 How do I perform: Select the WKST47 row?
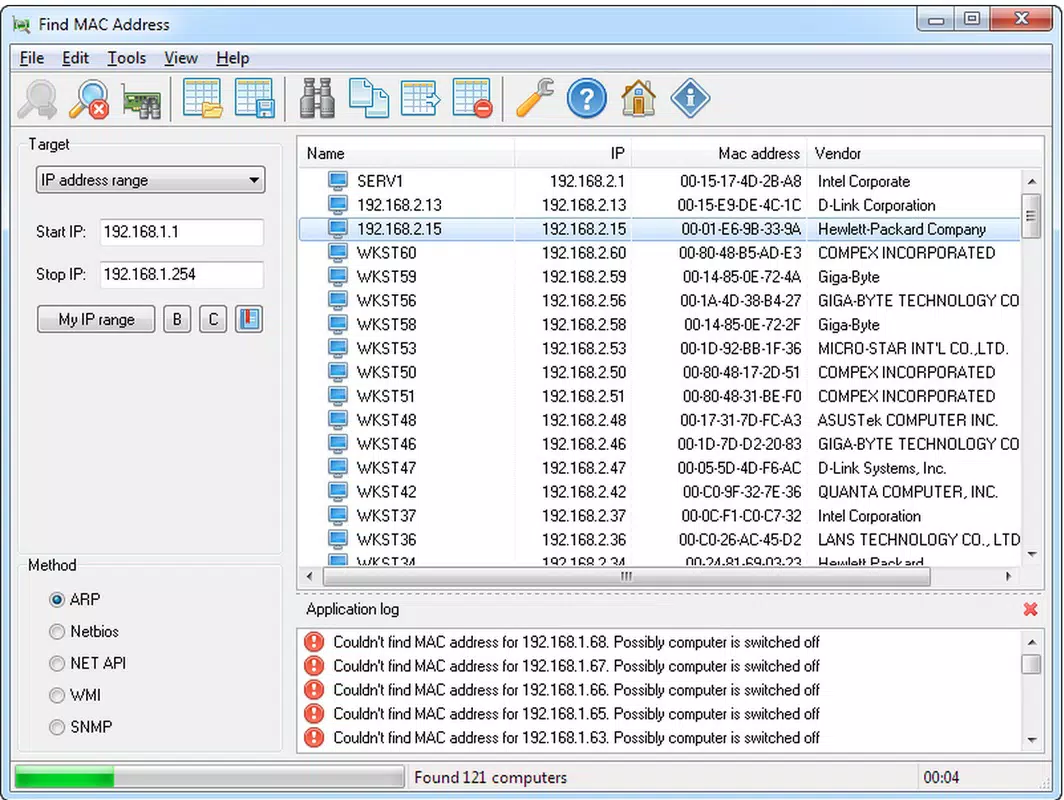[660, 468]
